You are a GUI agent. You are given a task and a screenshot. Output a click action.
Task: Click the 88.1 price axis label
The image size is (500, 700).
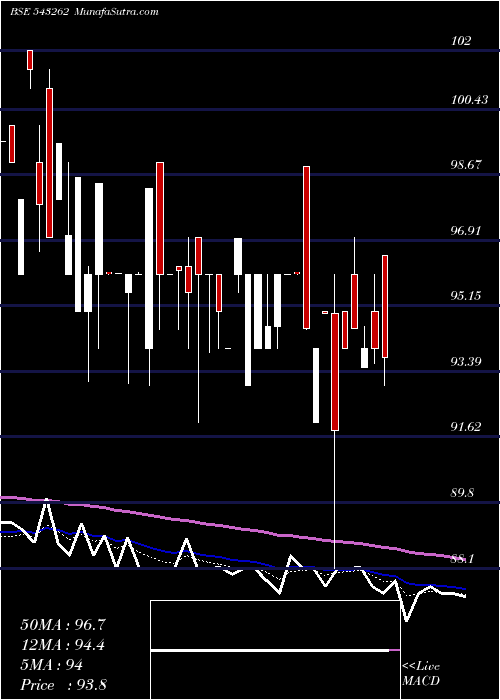(463, 559)
